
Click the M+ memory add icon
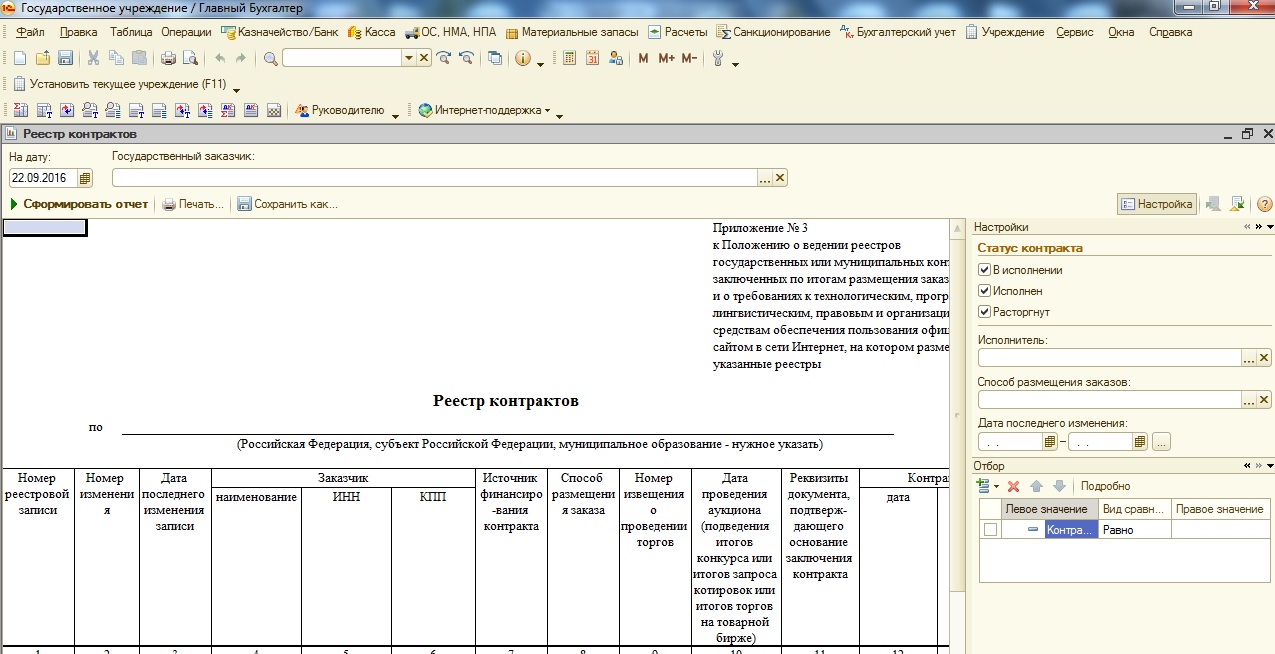(667, 59)
